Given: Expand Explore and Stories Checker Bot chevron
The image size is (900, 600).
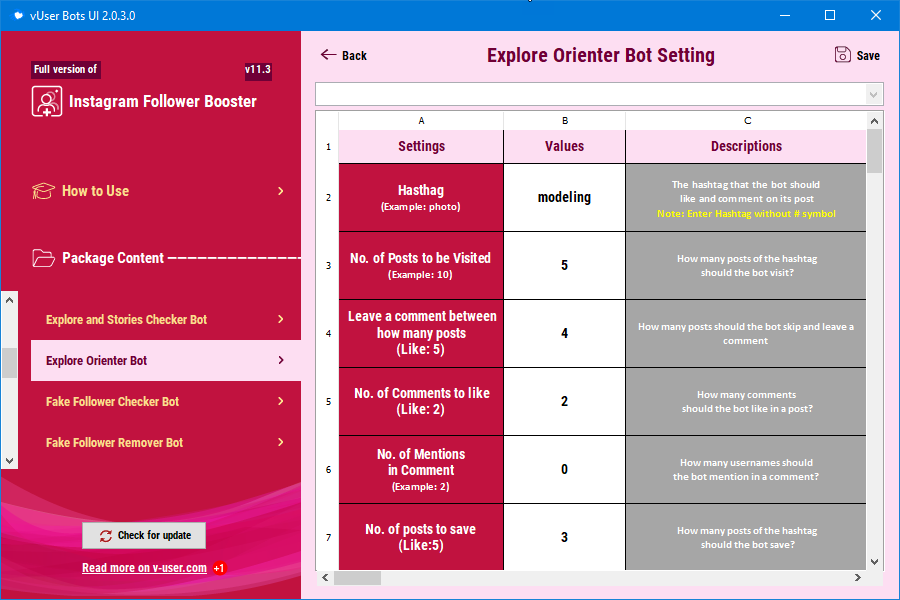Looking at the screenshot, I should 281,319.
